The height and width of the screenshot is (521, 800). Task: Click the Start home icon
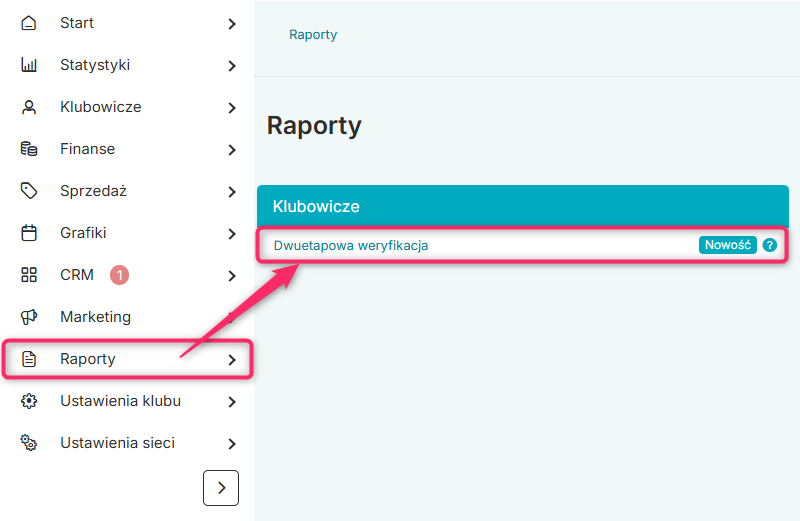click(x=29, y=23)
